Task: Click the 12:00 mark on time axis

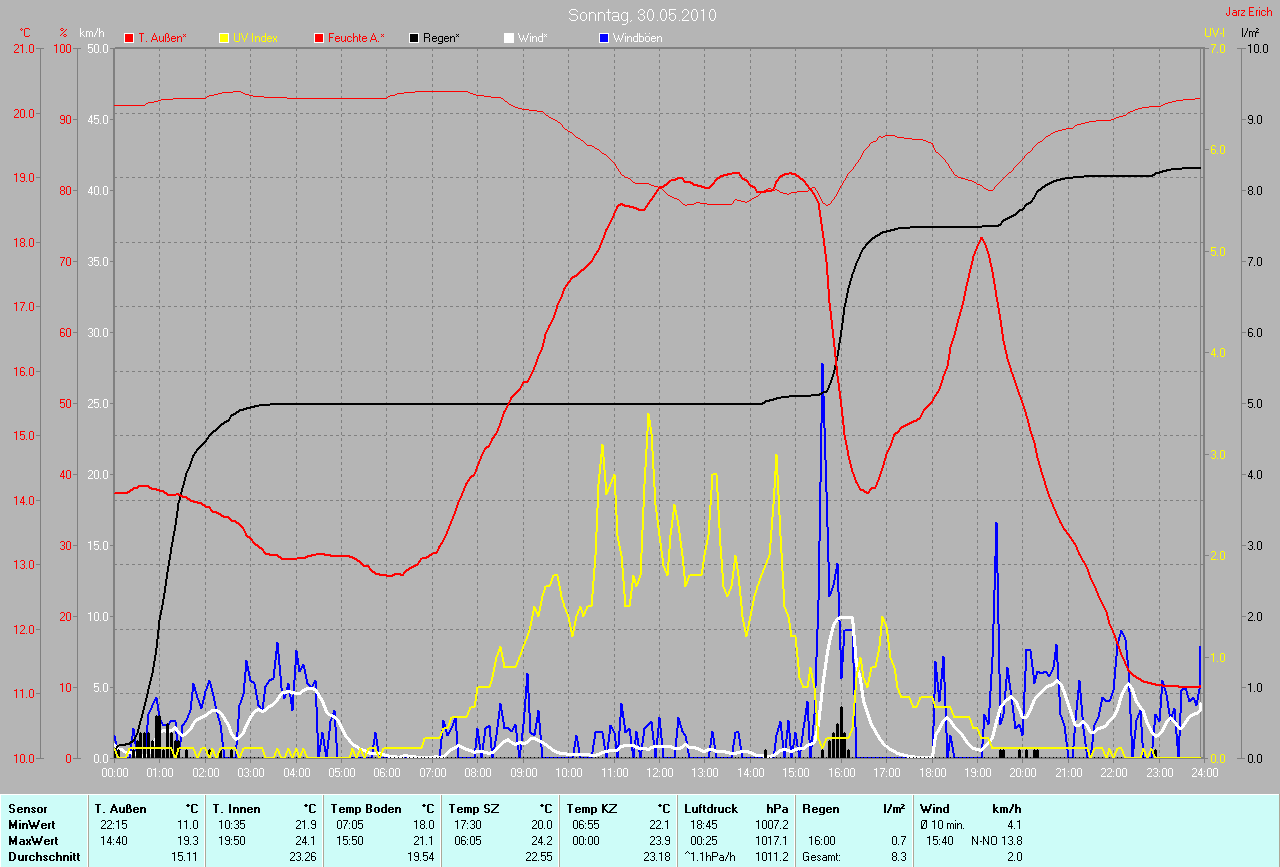Action: click(x=659, y=772)
